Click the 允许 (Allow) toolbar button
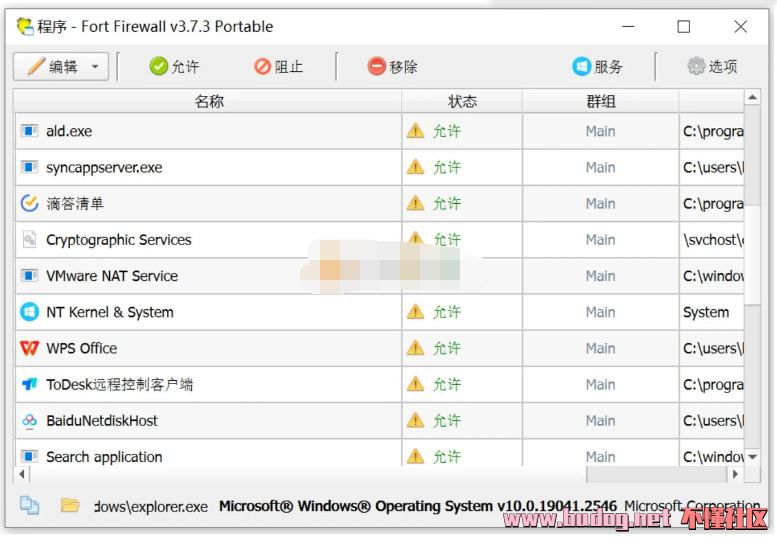The image size is (777, 539). [174, 67]
